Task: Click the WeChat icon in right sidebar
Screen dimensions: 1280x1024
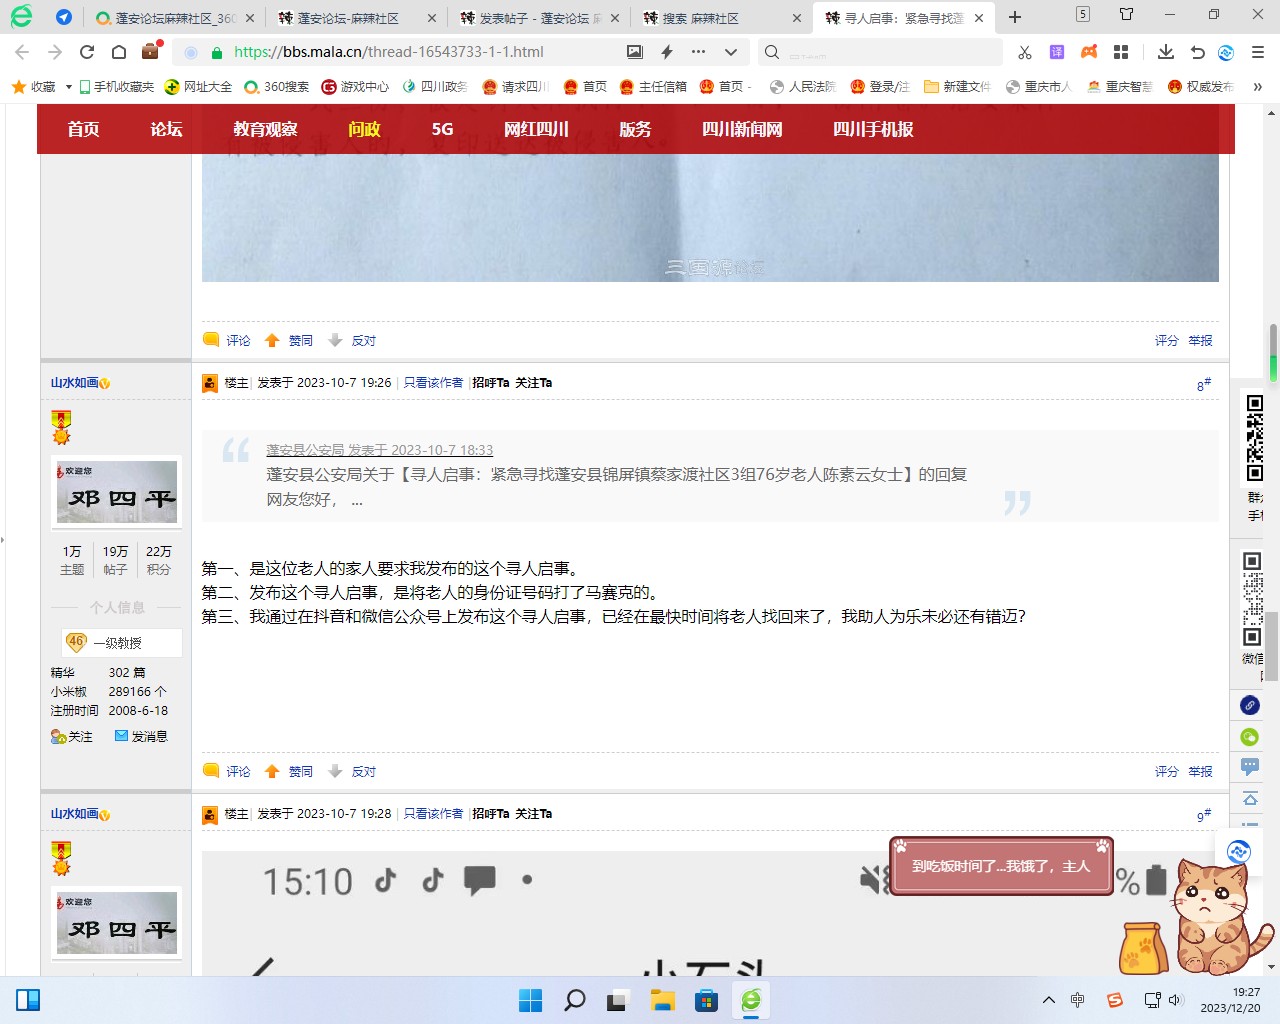Action: coord(1250,737)
